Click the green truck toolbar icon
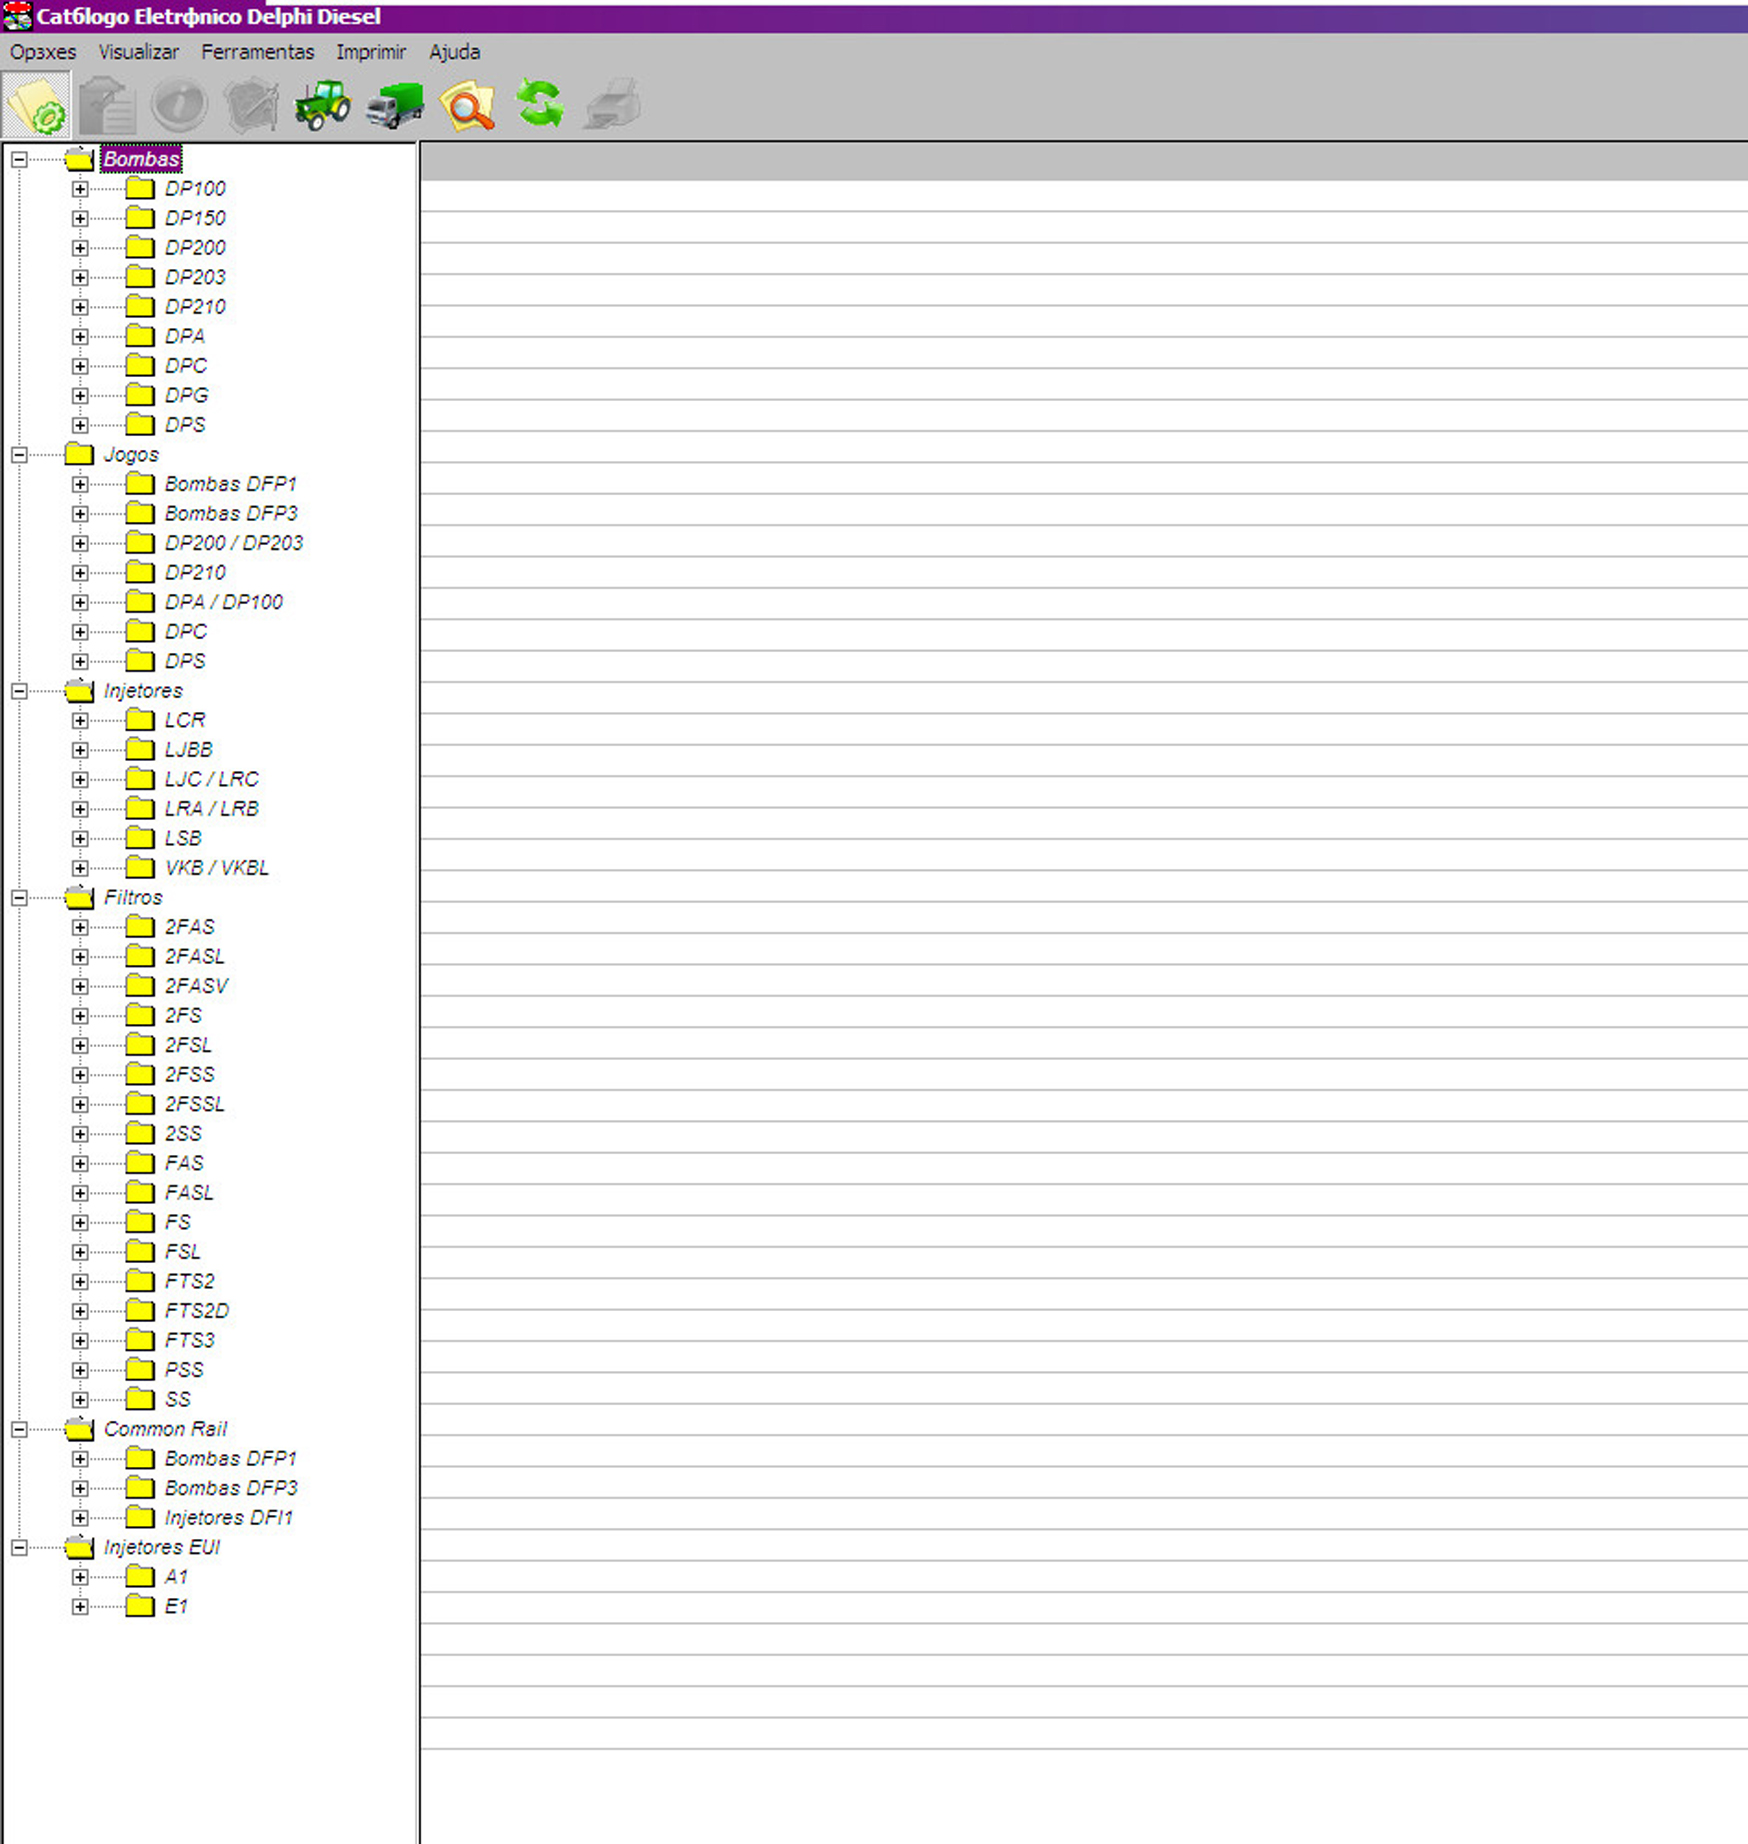1748x1844 pixels. tap(394, 105)
